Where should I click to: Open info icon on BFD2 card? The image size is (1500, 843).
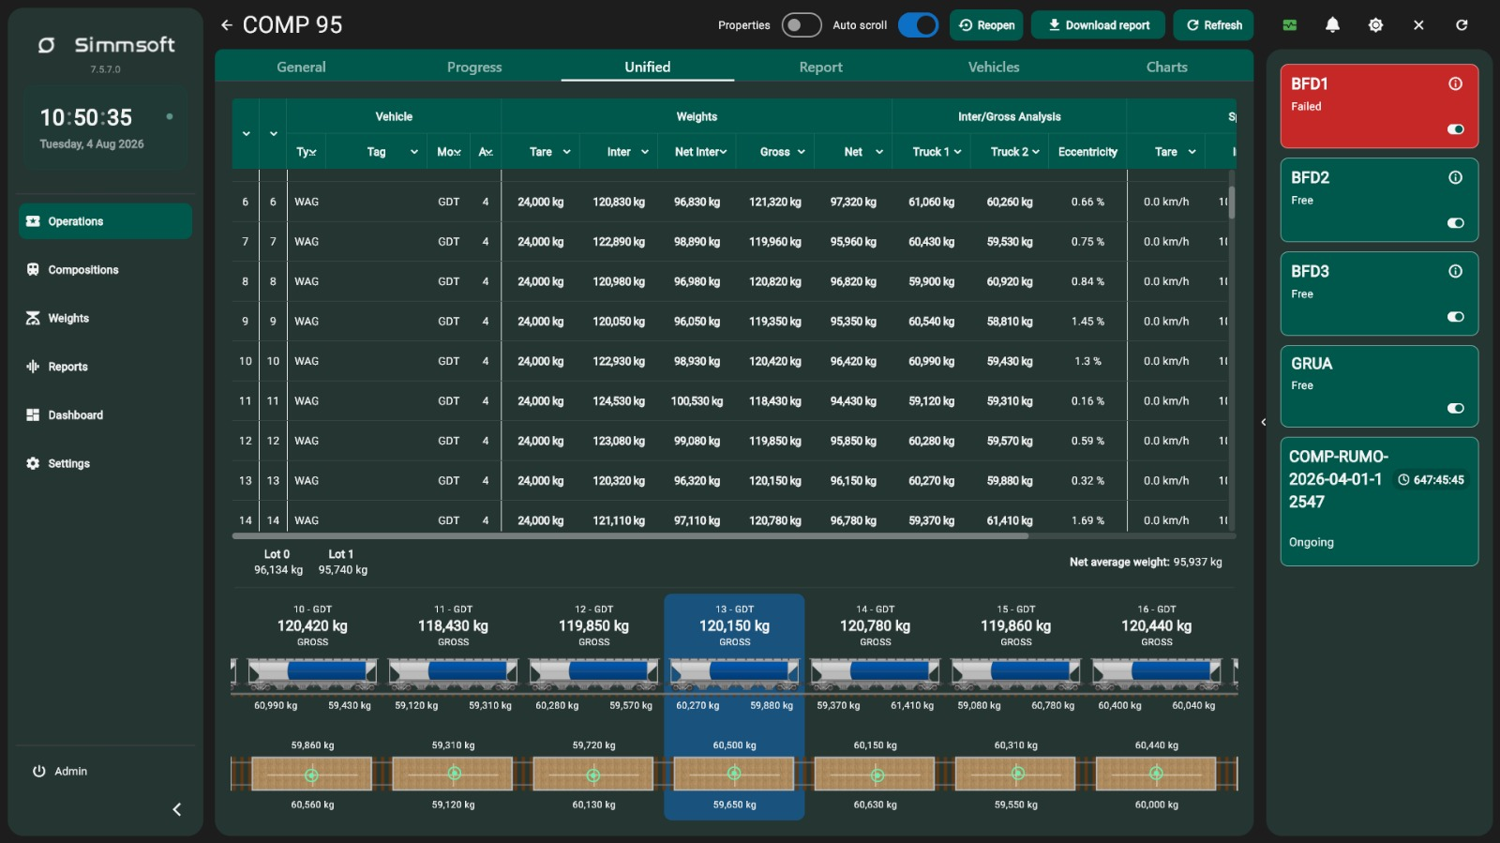coord(1455,178)
